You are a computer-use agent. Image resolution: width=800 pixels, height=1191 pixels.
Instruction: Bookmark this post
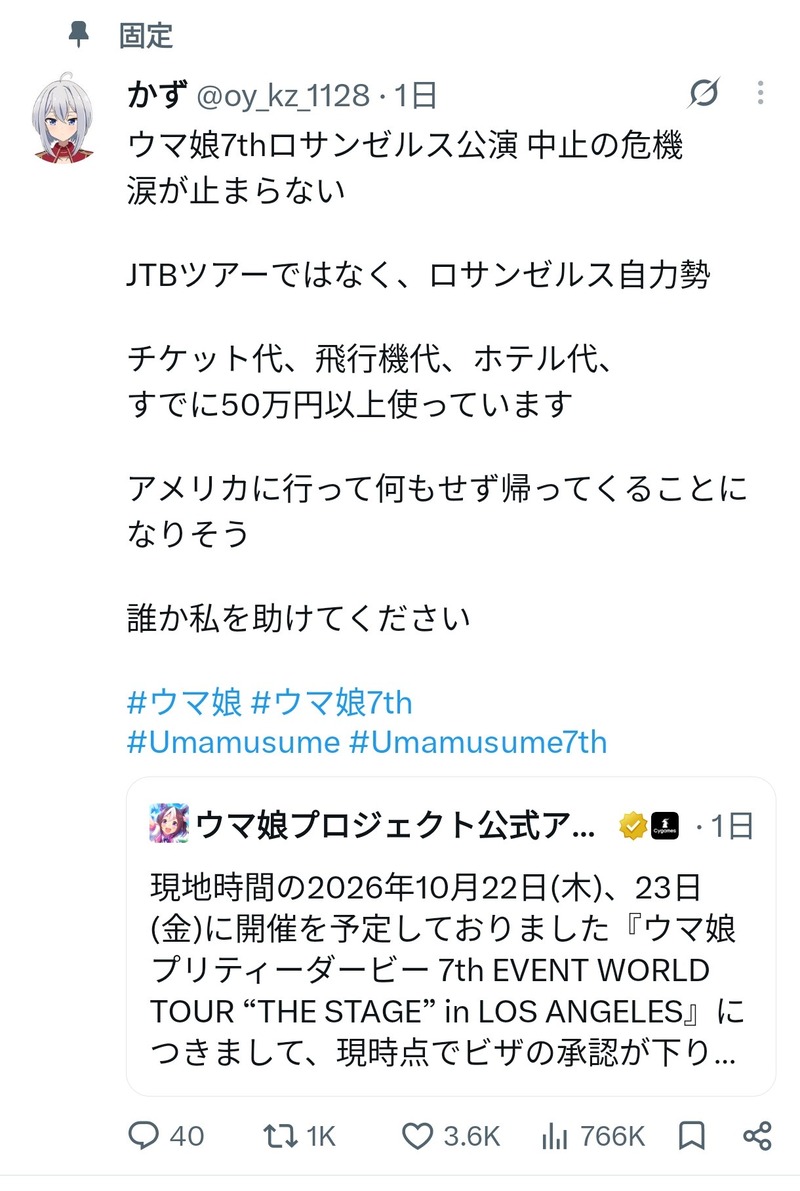[691, 1136]
